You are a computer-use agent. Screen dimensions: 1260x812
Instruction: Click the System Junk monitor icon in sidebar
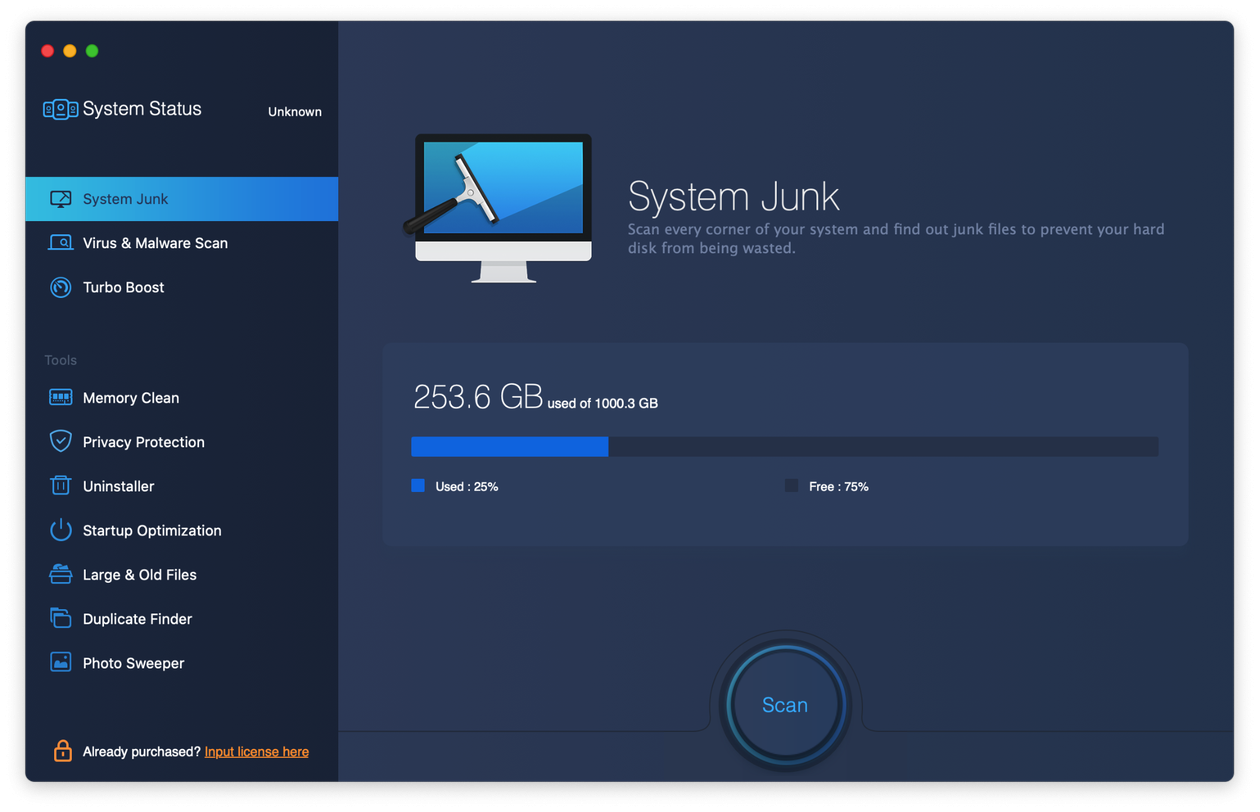[61, 199]
